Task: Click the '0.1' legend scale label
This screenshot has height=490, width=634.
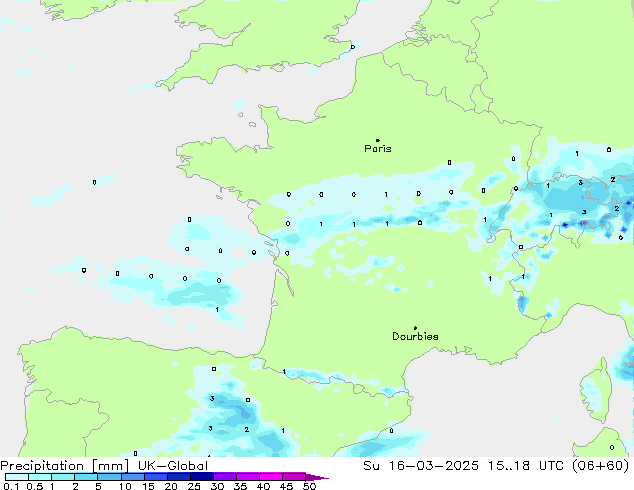Action: coord(11,486)
